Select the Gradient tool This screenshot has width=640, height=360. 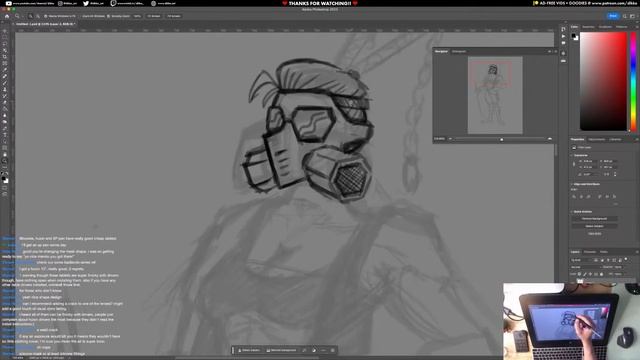tap(5, 109)
